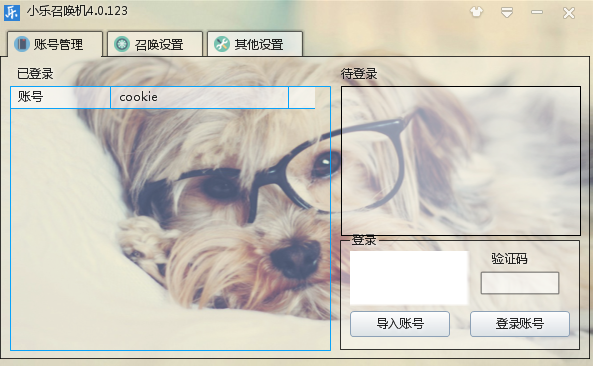
Task: Click the captcha image box in 登录 group
Action: tap(409, 278)
